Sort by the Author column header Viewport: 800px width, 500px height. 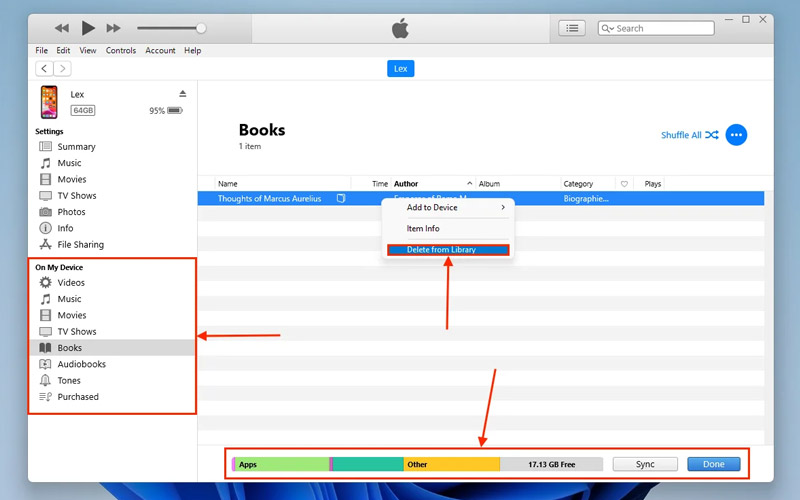pos(406,184)
